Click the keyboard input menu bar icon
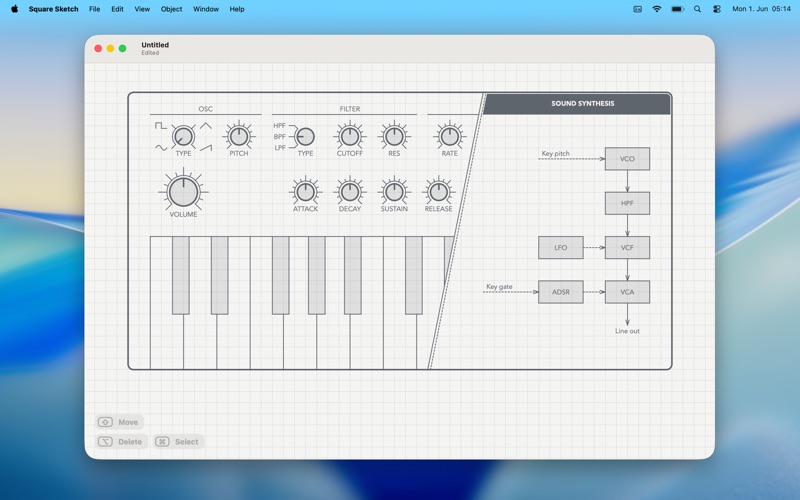This screenshot has height=500, width=800. [x=637, y=9]
